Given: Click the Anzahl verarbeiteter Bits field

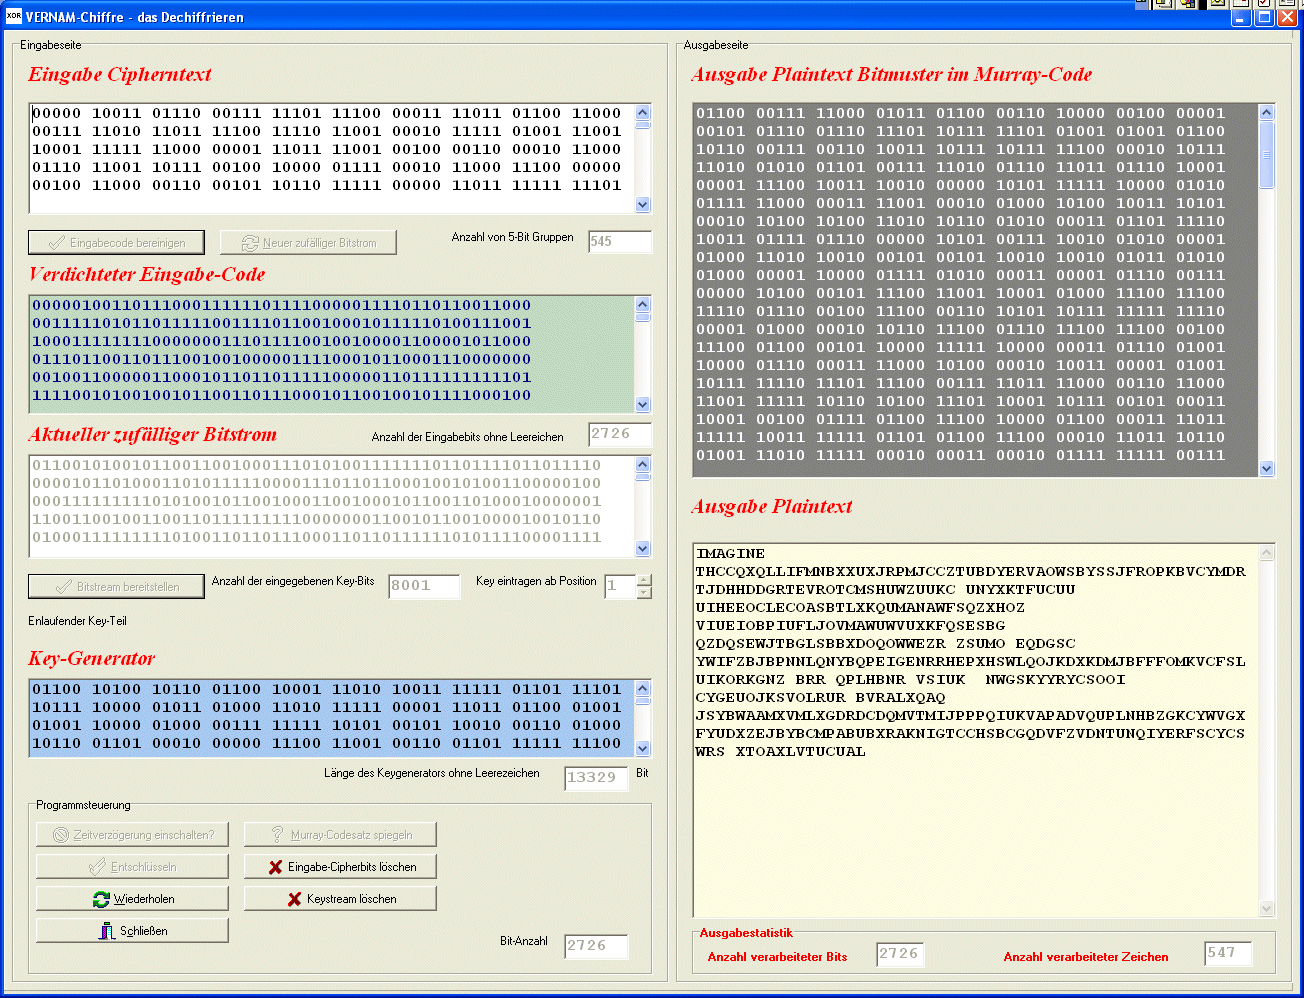Looking at the screenshot, I should (900, 954).
